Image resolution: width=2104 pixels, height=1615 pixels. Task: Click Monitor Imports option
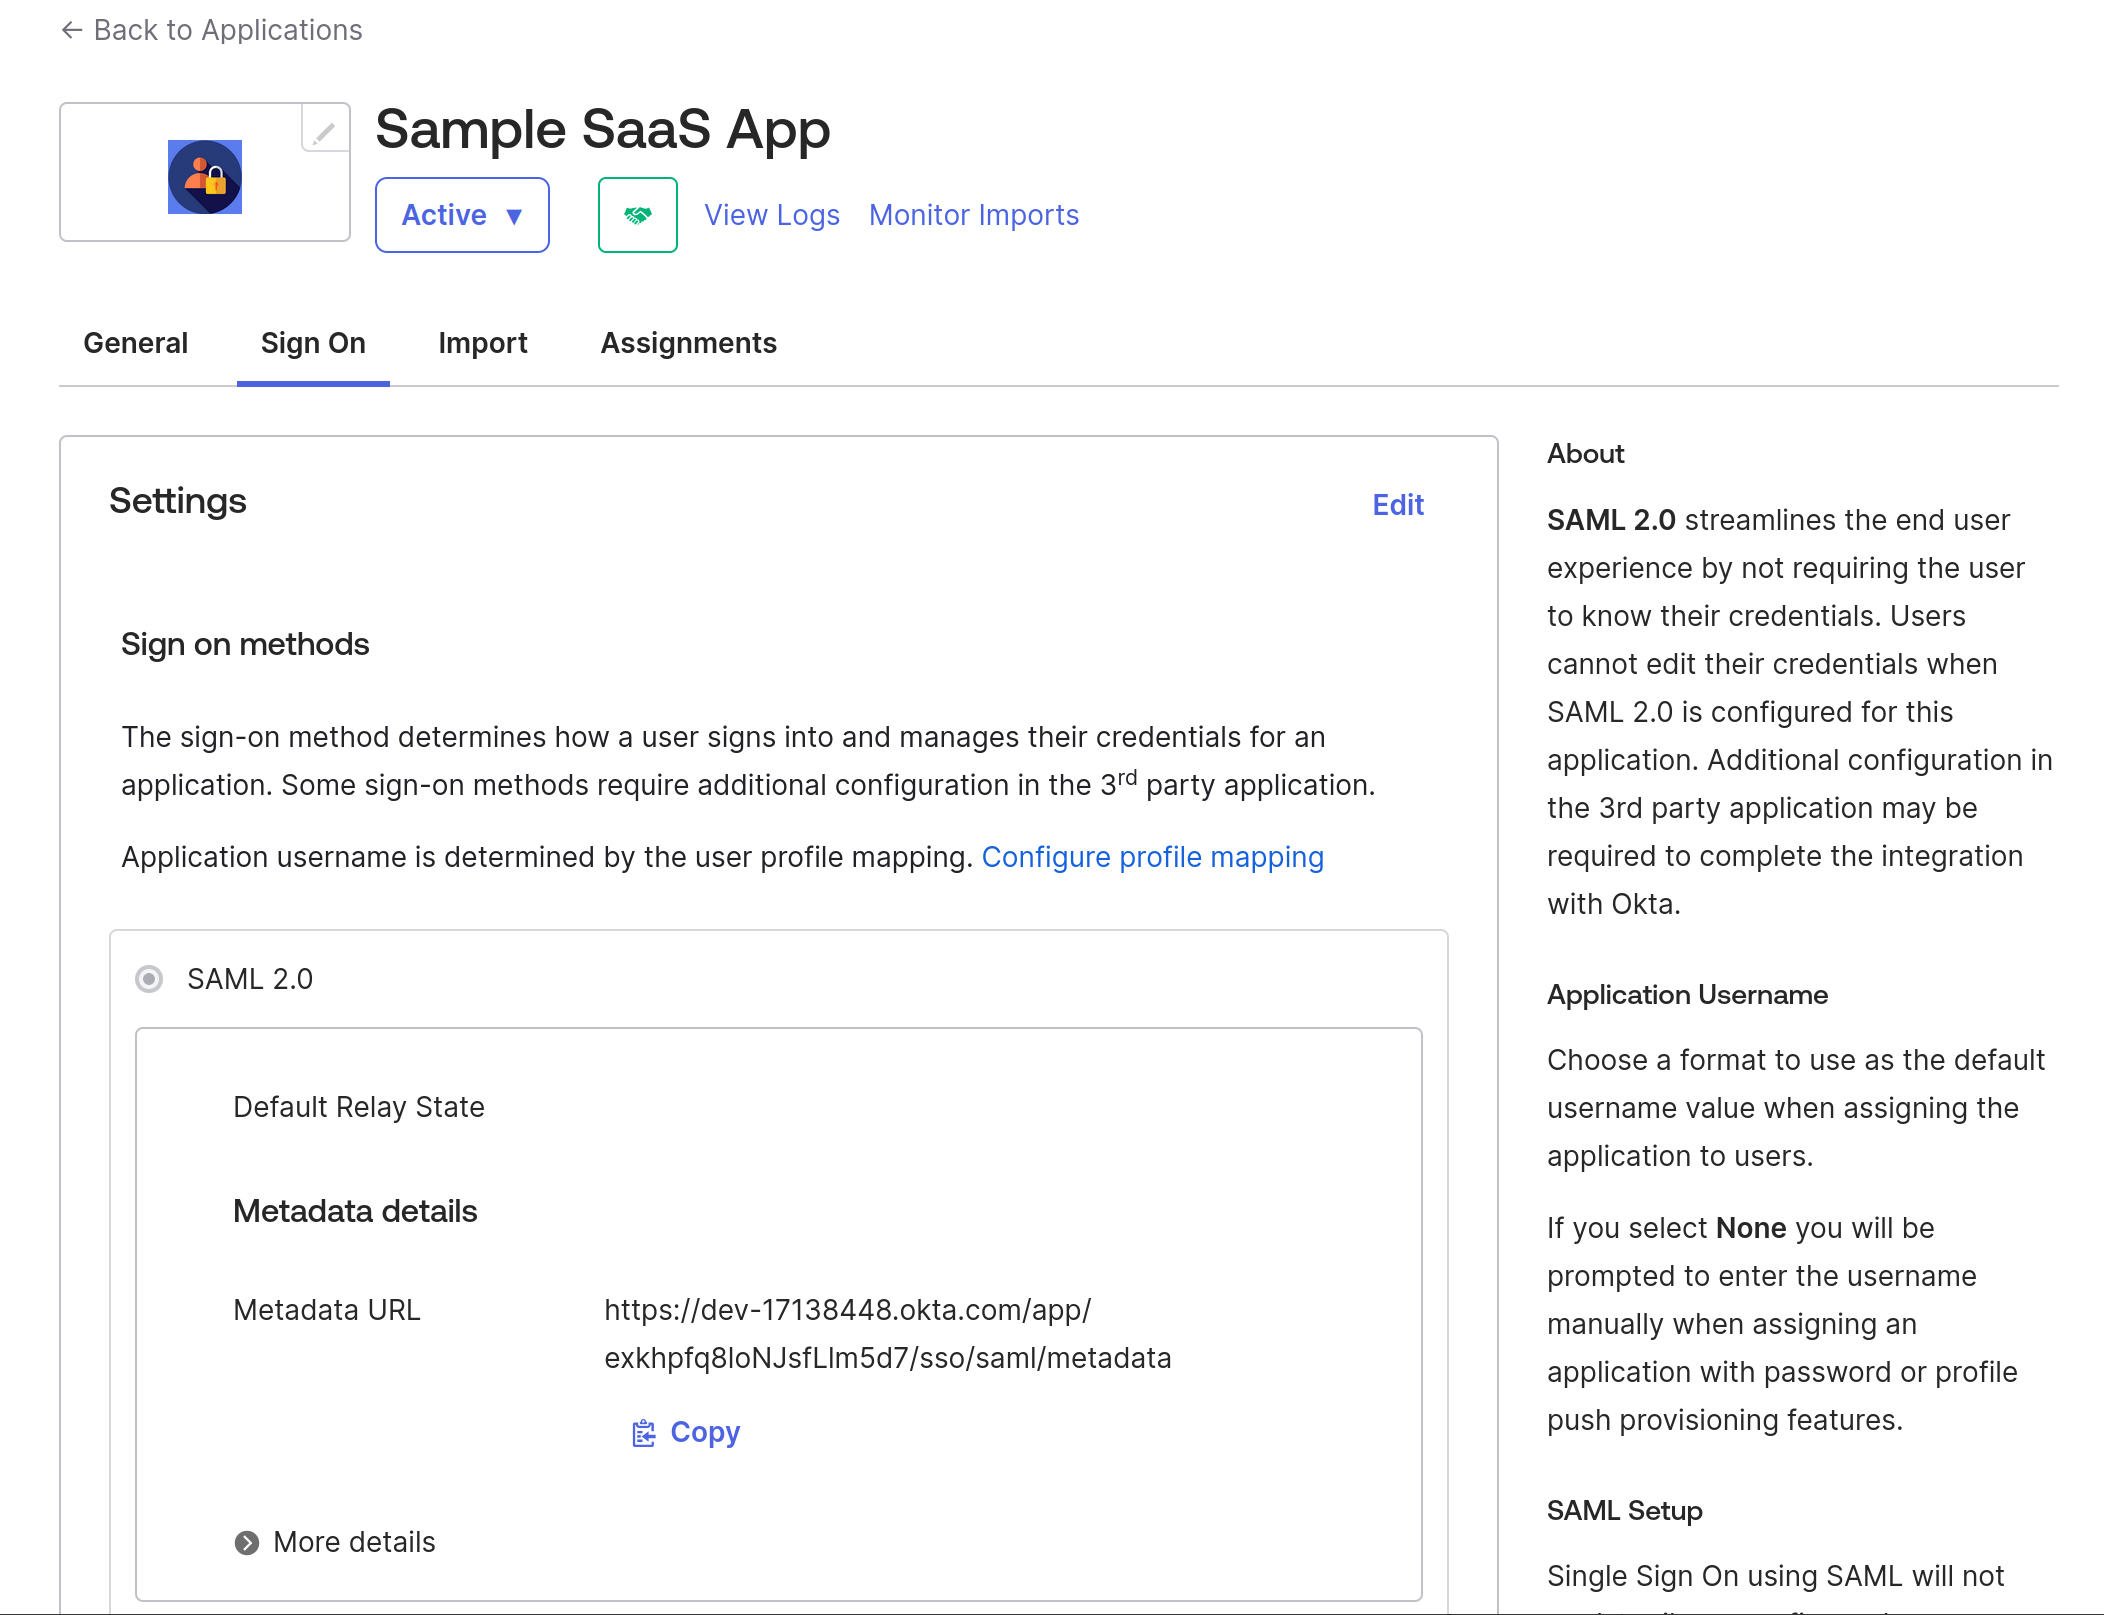pyautogui.click(x=974, y=215)
